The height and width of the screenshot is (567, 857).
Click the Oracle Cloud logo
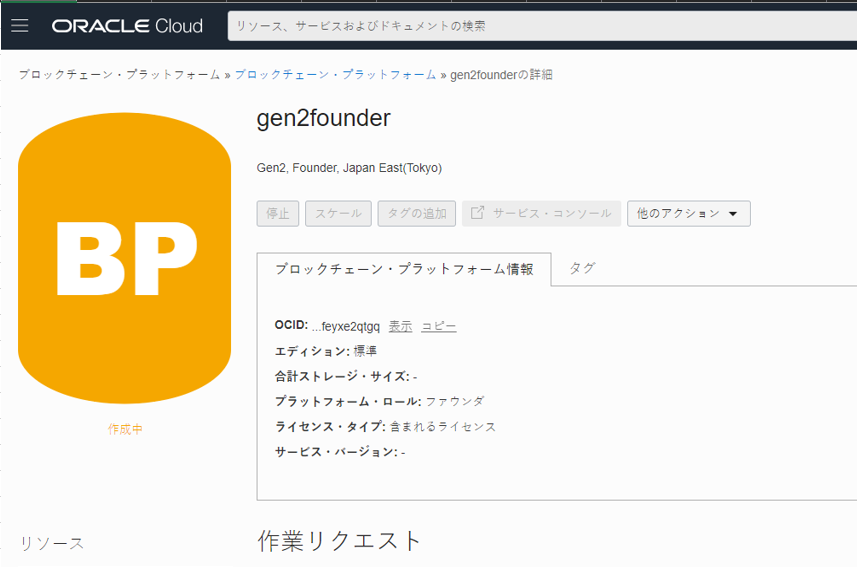pos(127,26)
